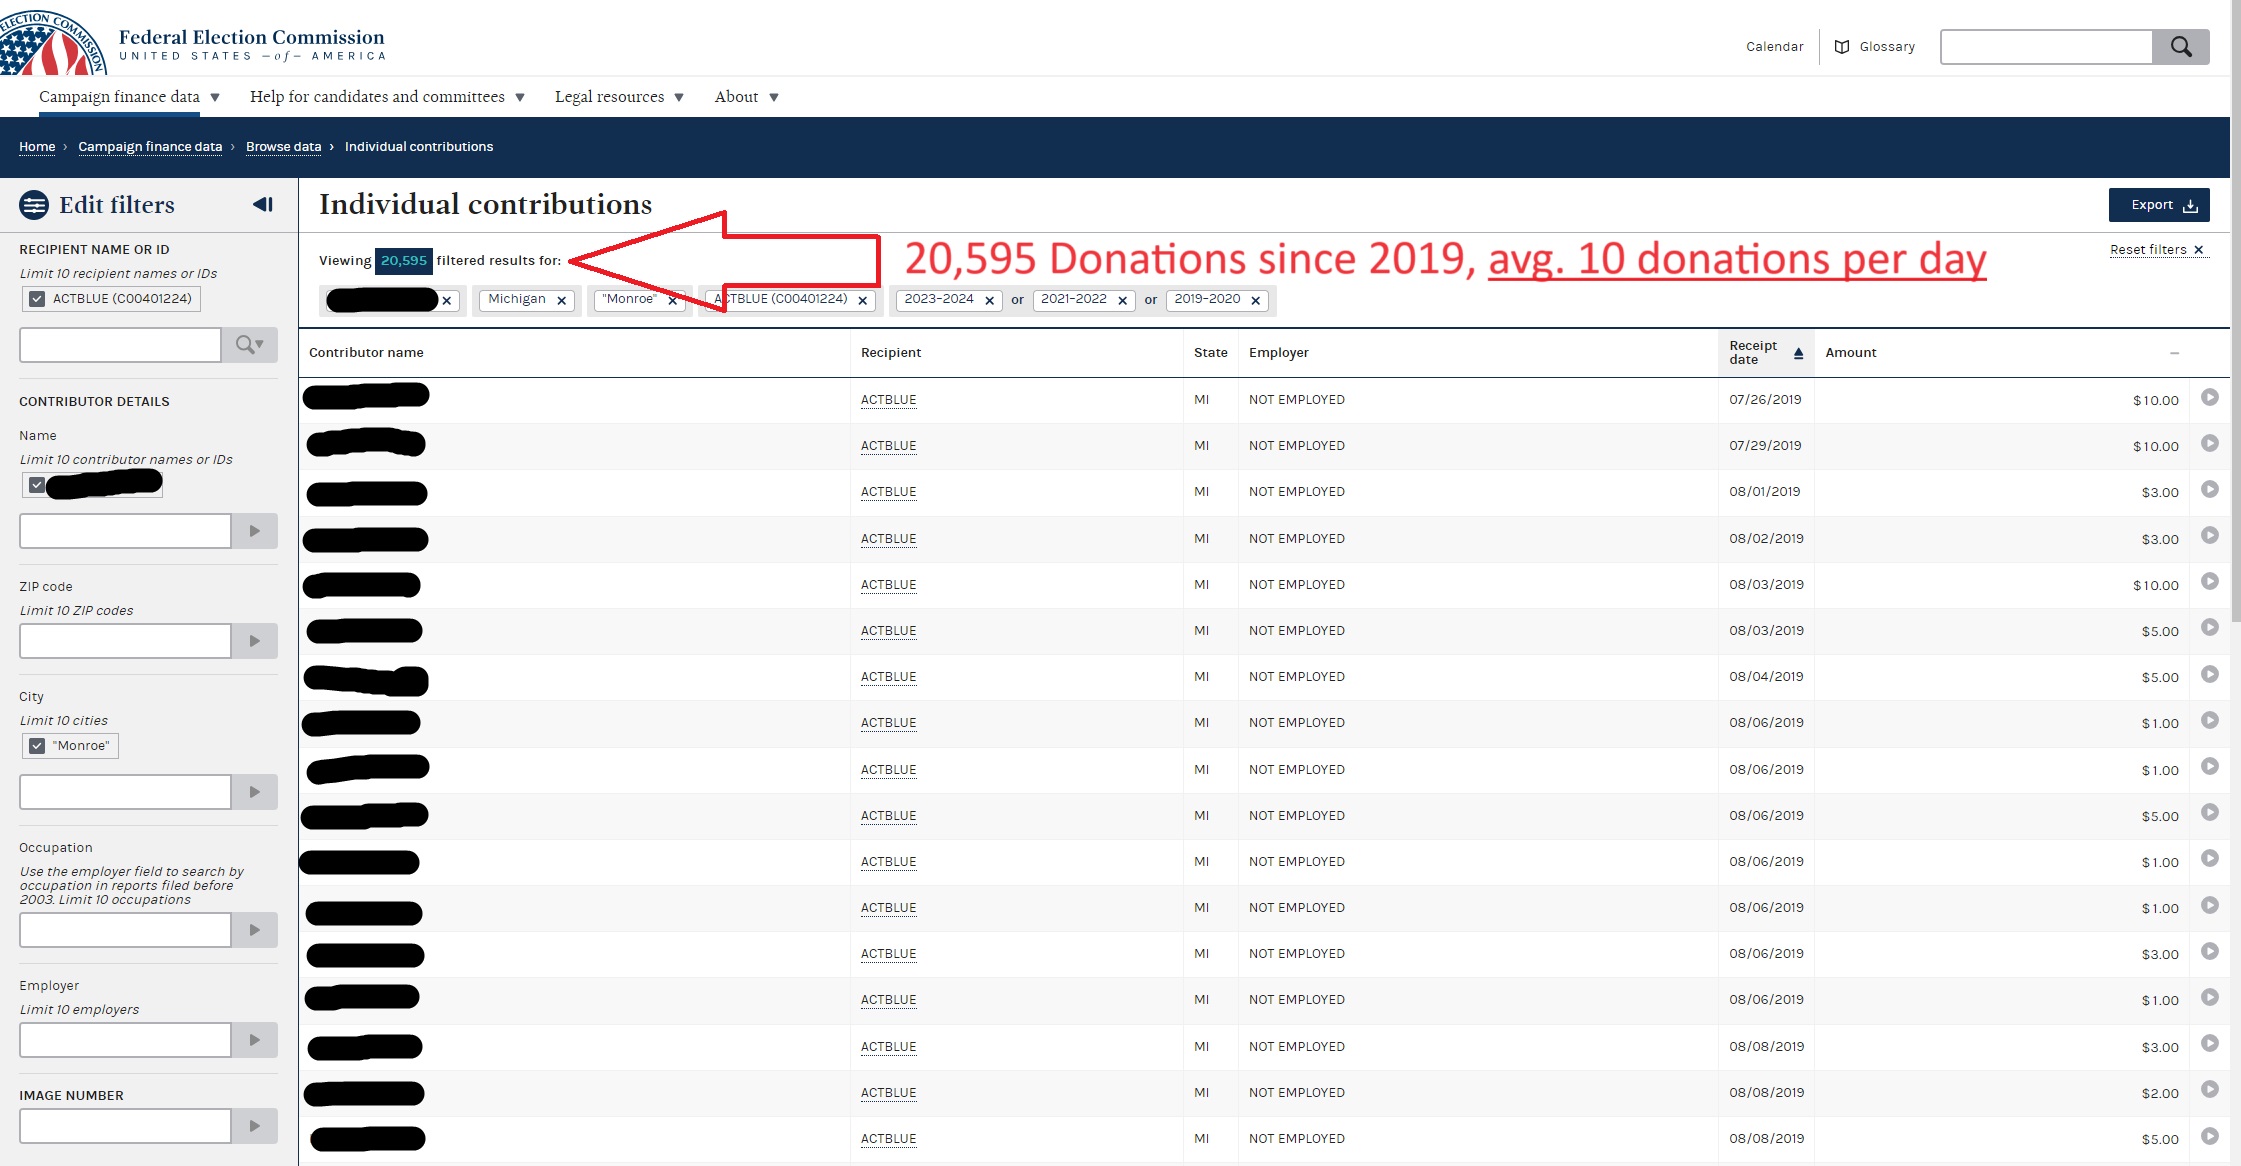This screenshot has height=1166, width=2241.
Task: Expand details for the 08/08/2019 $2.00 row
Action: tap(2210, 1090)
